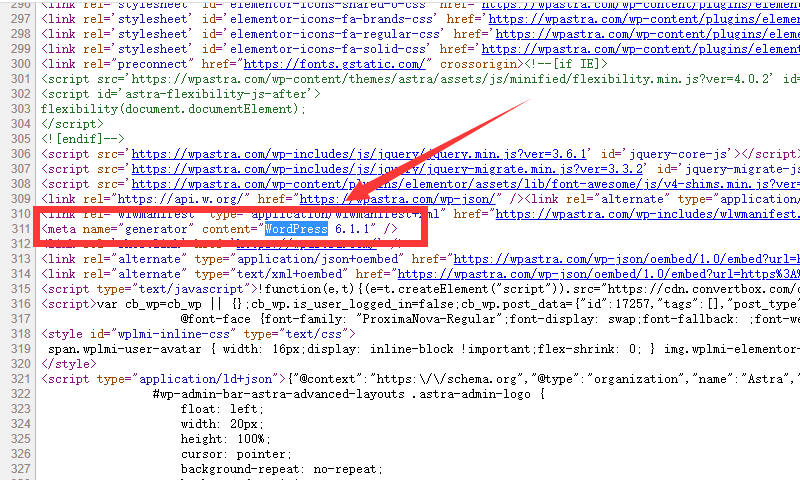Viewport: 800px width, 480px height.
Task: Open the wlwmanifest href link
Action: point(658,213)
